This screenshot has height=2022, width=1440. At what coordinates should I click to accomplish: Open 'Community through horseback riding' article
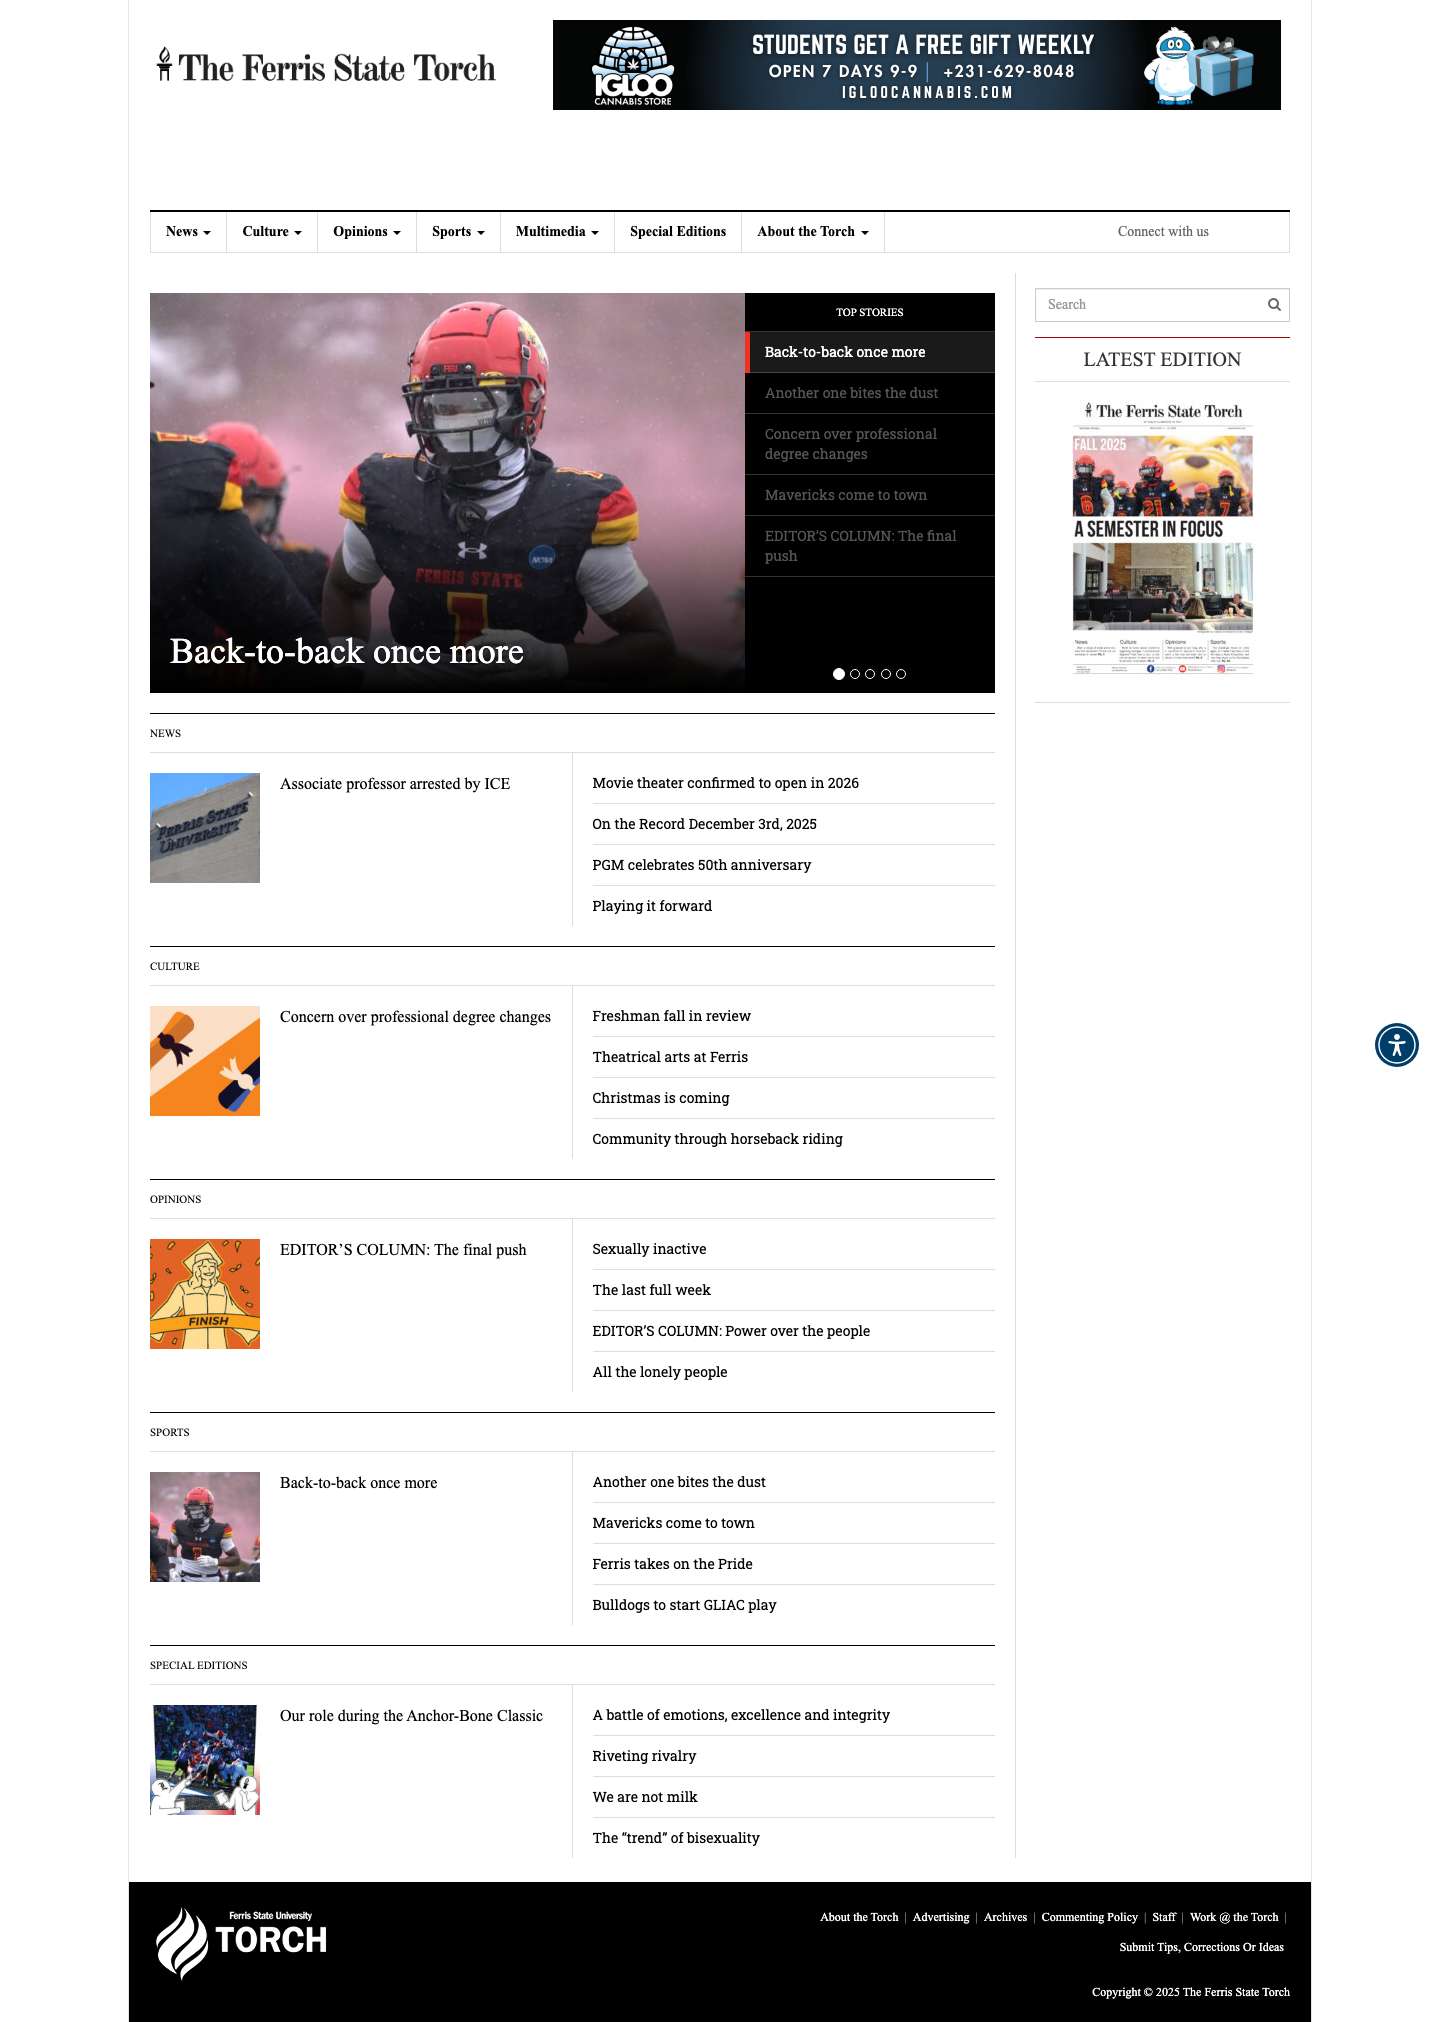[717, 1139]
